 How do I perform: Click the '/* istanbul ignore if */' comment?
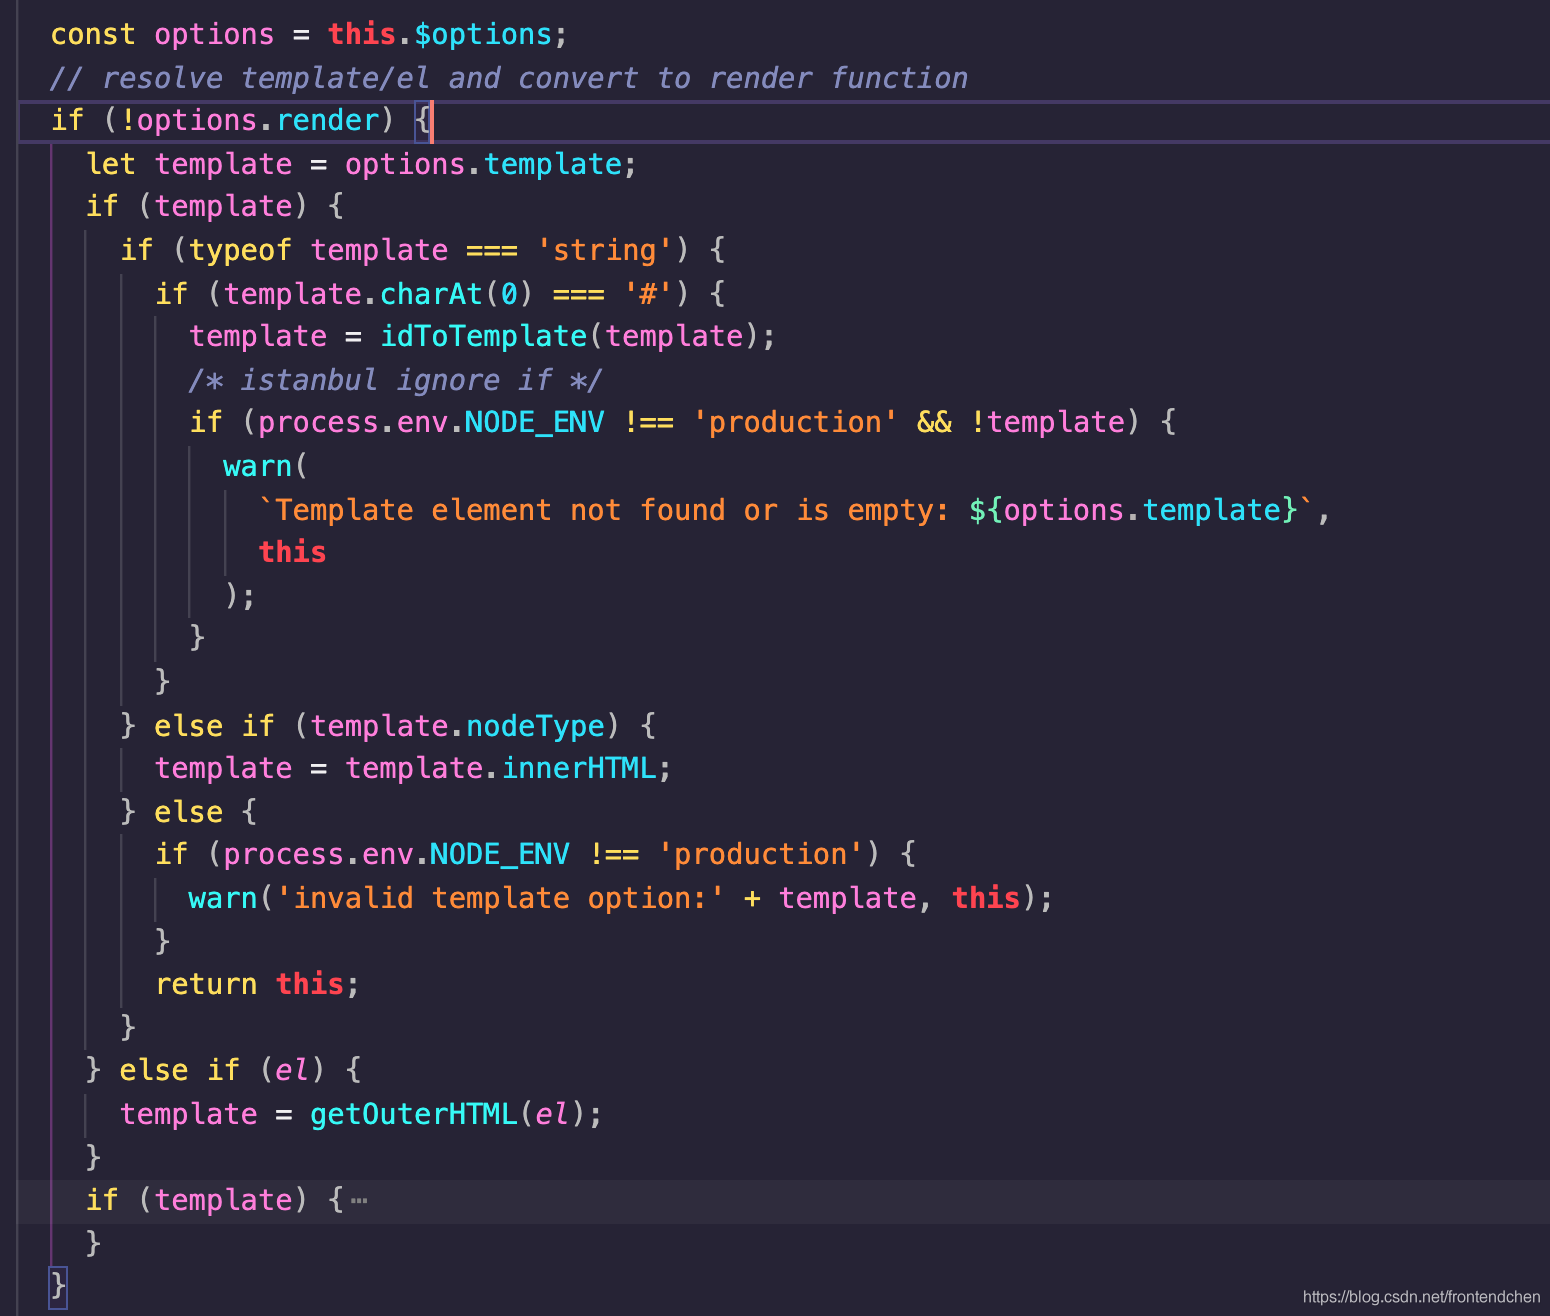click(x=395, y=380)
